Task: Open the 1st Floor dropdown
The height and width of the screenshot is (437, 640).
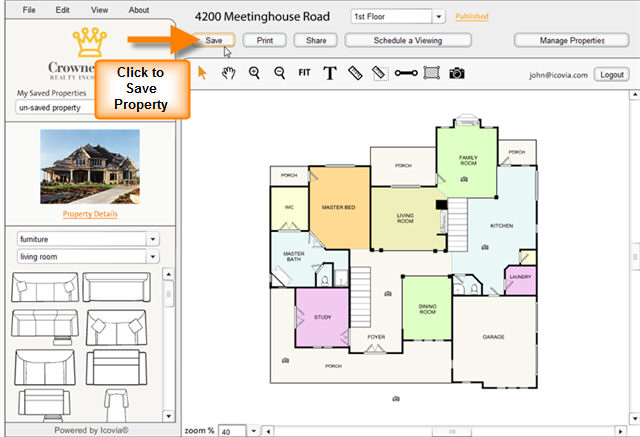Action: tap(438, 17)
